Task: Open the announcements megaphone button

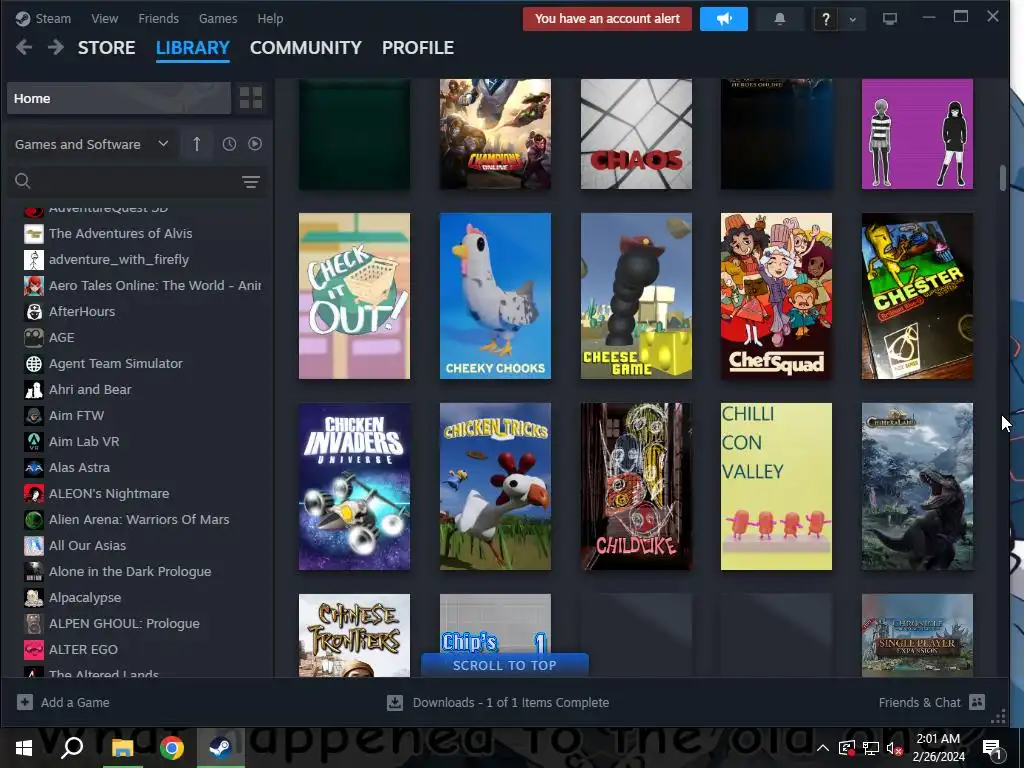Action: 724,19
